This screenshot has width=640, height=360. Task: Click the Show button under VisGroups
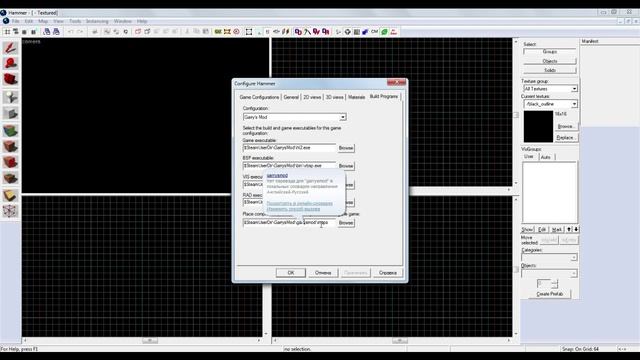click(528, 229)
